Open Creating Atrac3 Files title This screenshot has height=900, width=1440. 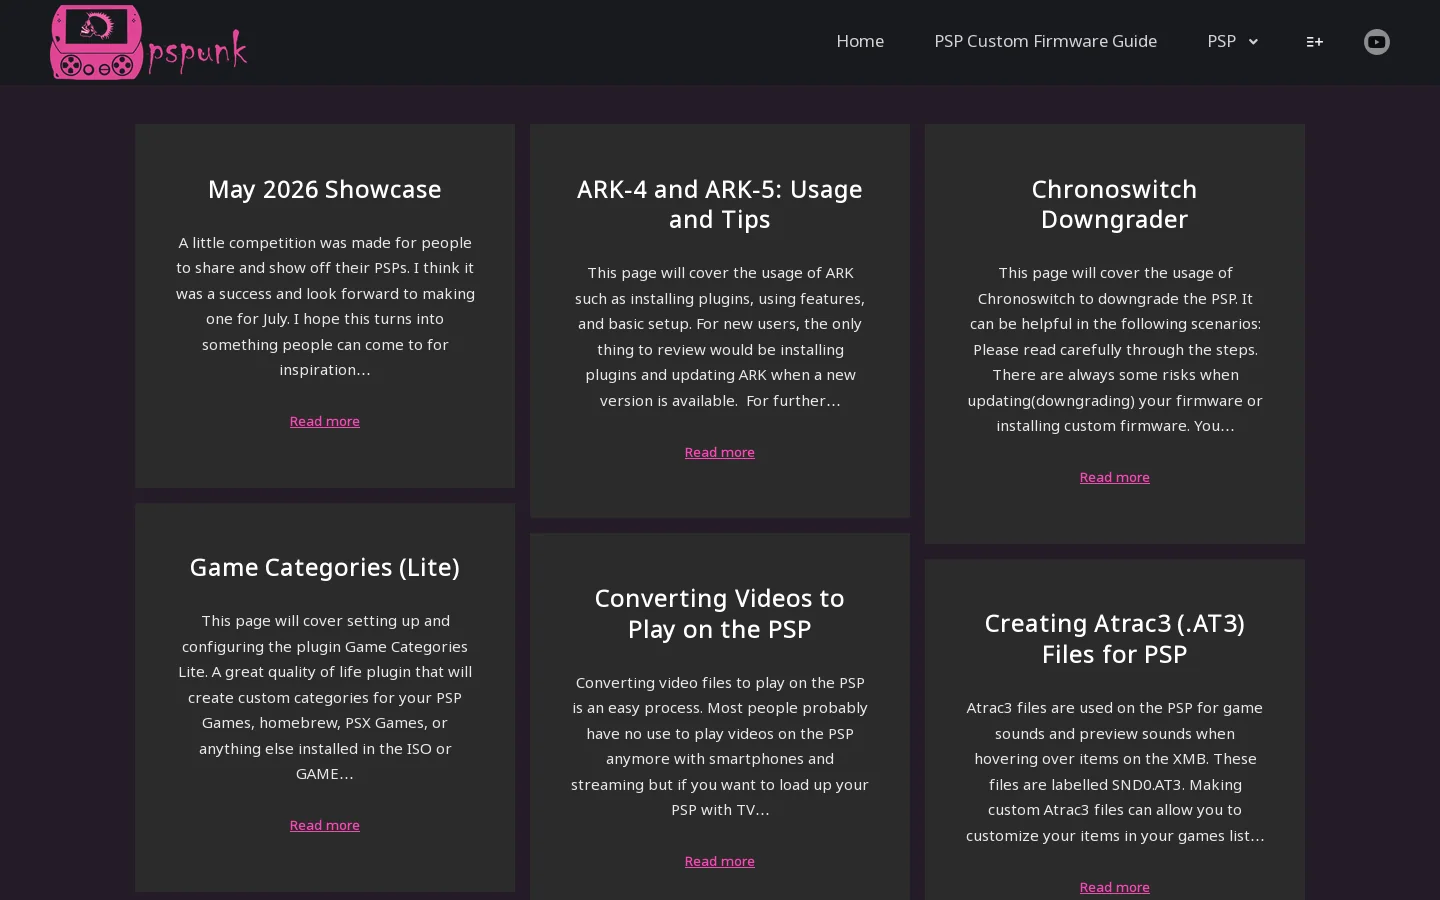pyautogui.click(x=1115, y=638)
